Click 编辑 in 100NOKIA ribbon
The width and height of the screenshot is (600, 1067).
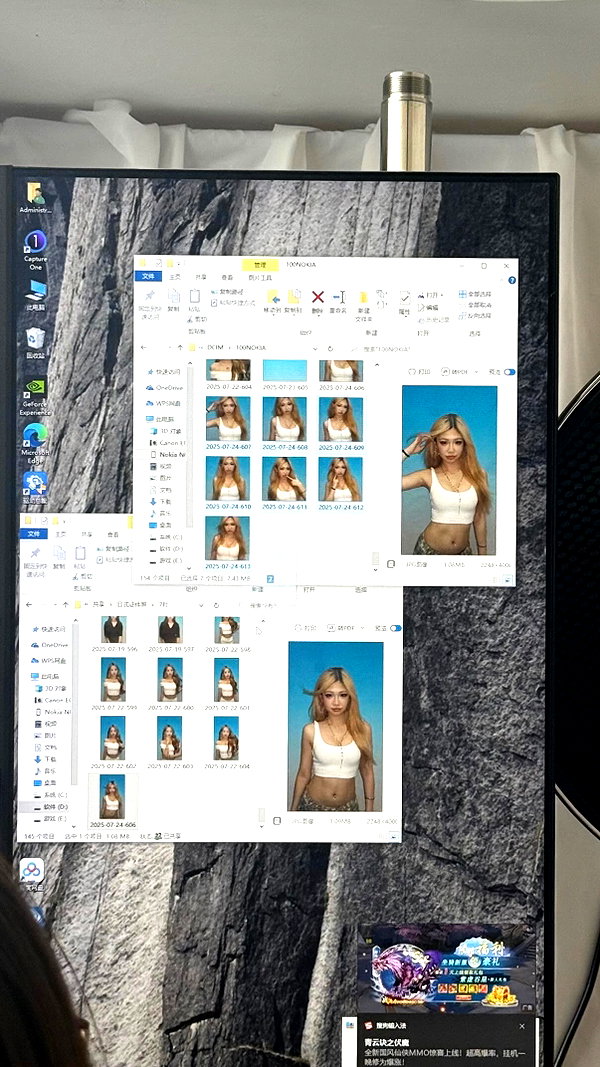tap(428, 307)
